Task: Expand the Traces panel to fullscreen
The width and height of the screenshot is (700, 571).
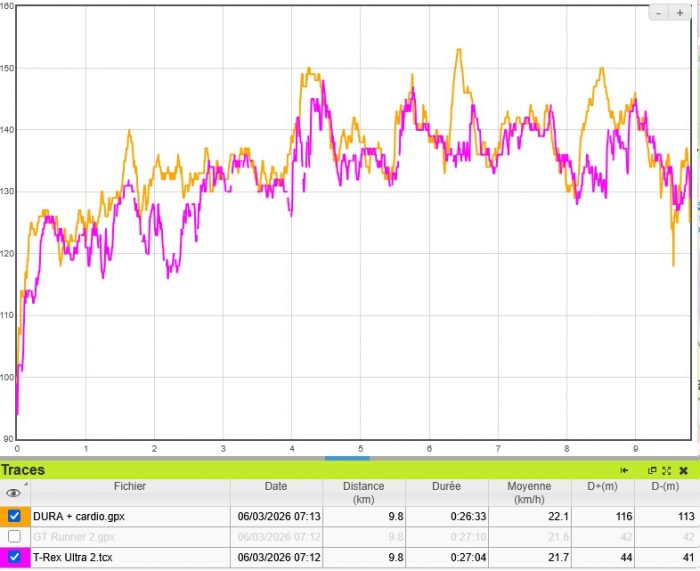Action: [x=666, y=470]
